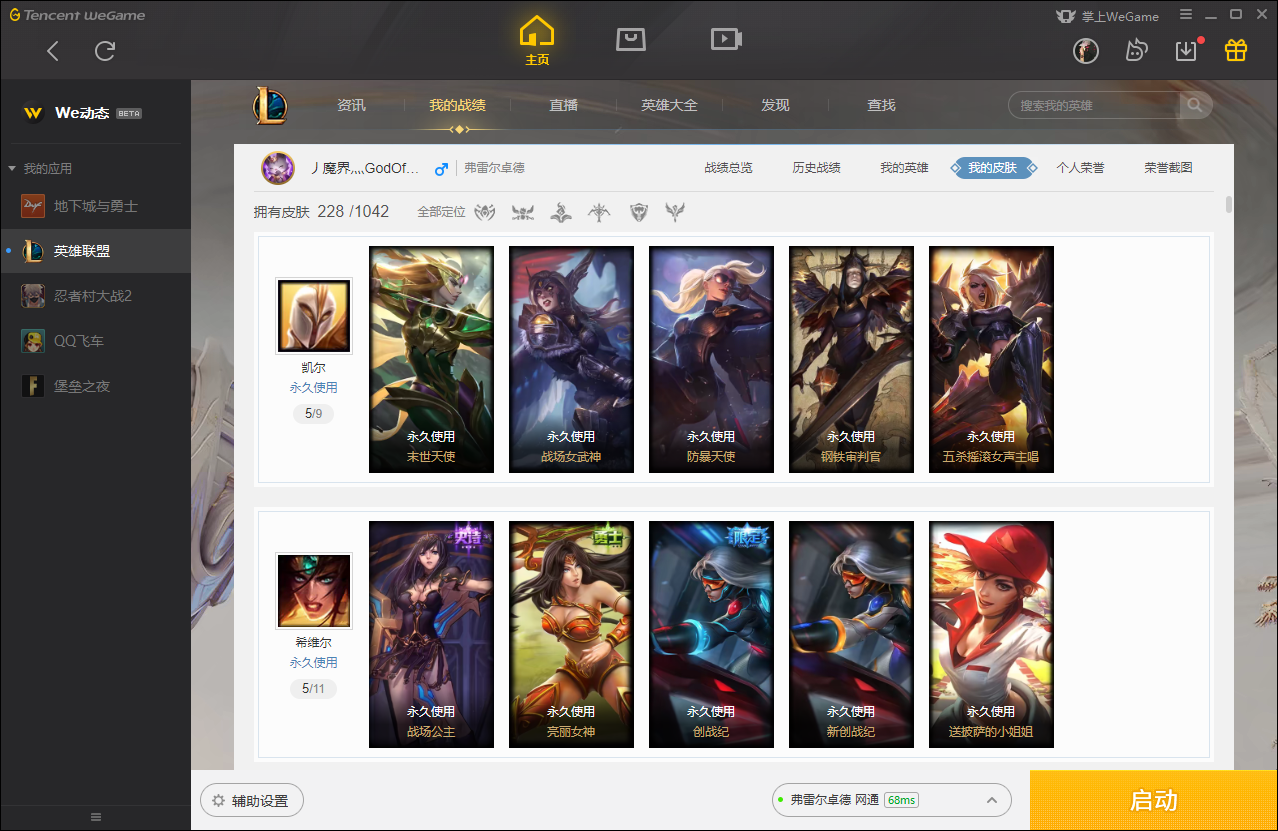Open the 末世天使 skin card
This screenshot has height=831, width=1278.
click(431, 359)
